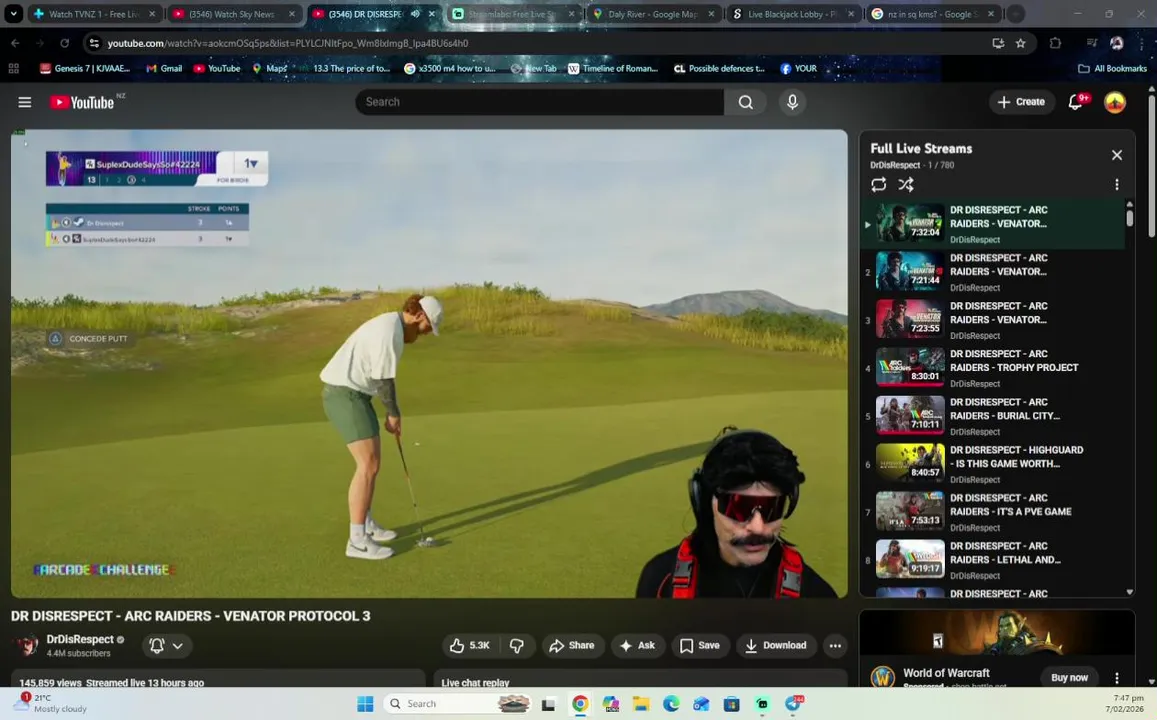Open Genesis 7 KJVAAE bookmark
The height and width of the screenshot is (720, 1157).
[x=86, y=68]
